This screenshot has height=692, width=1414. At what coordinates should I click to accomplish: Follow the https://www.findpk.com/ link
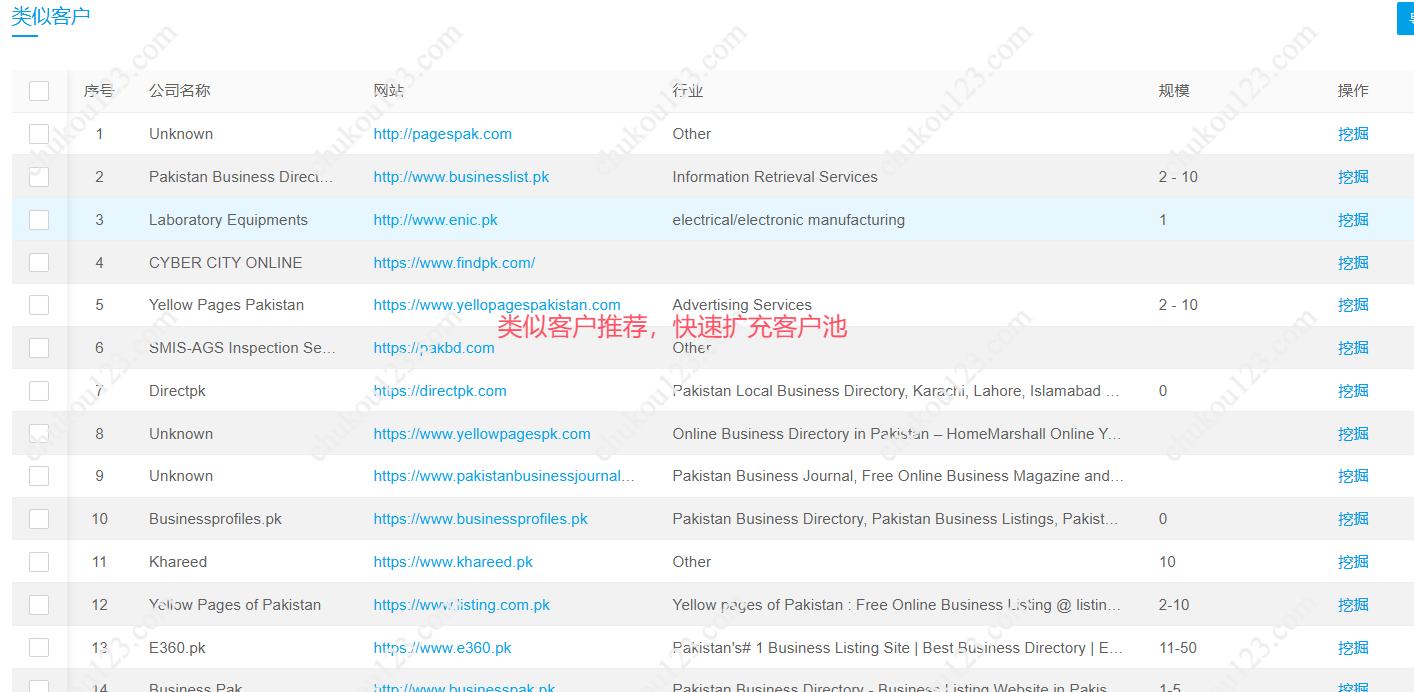point(454,263)
